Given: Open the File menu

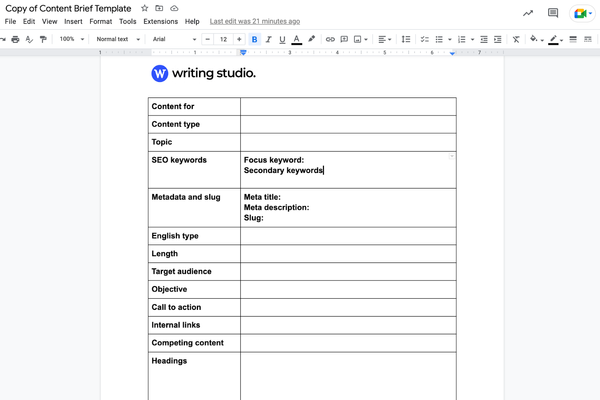Looking at the screenshot, I should 10,21.
